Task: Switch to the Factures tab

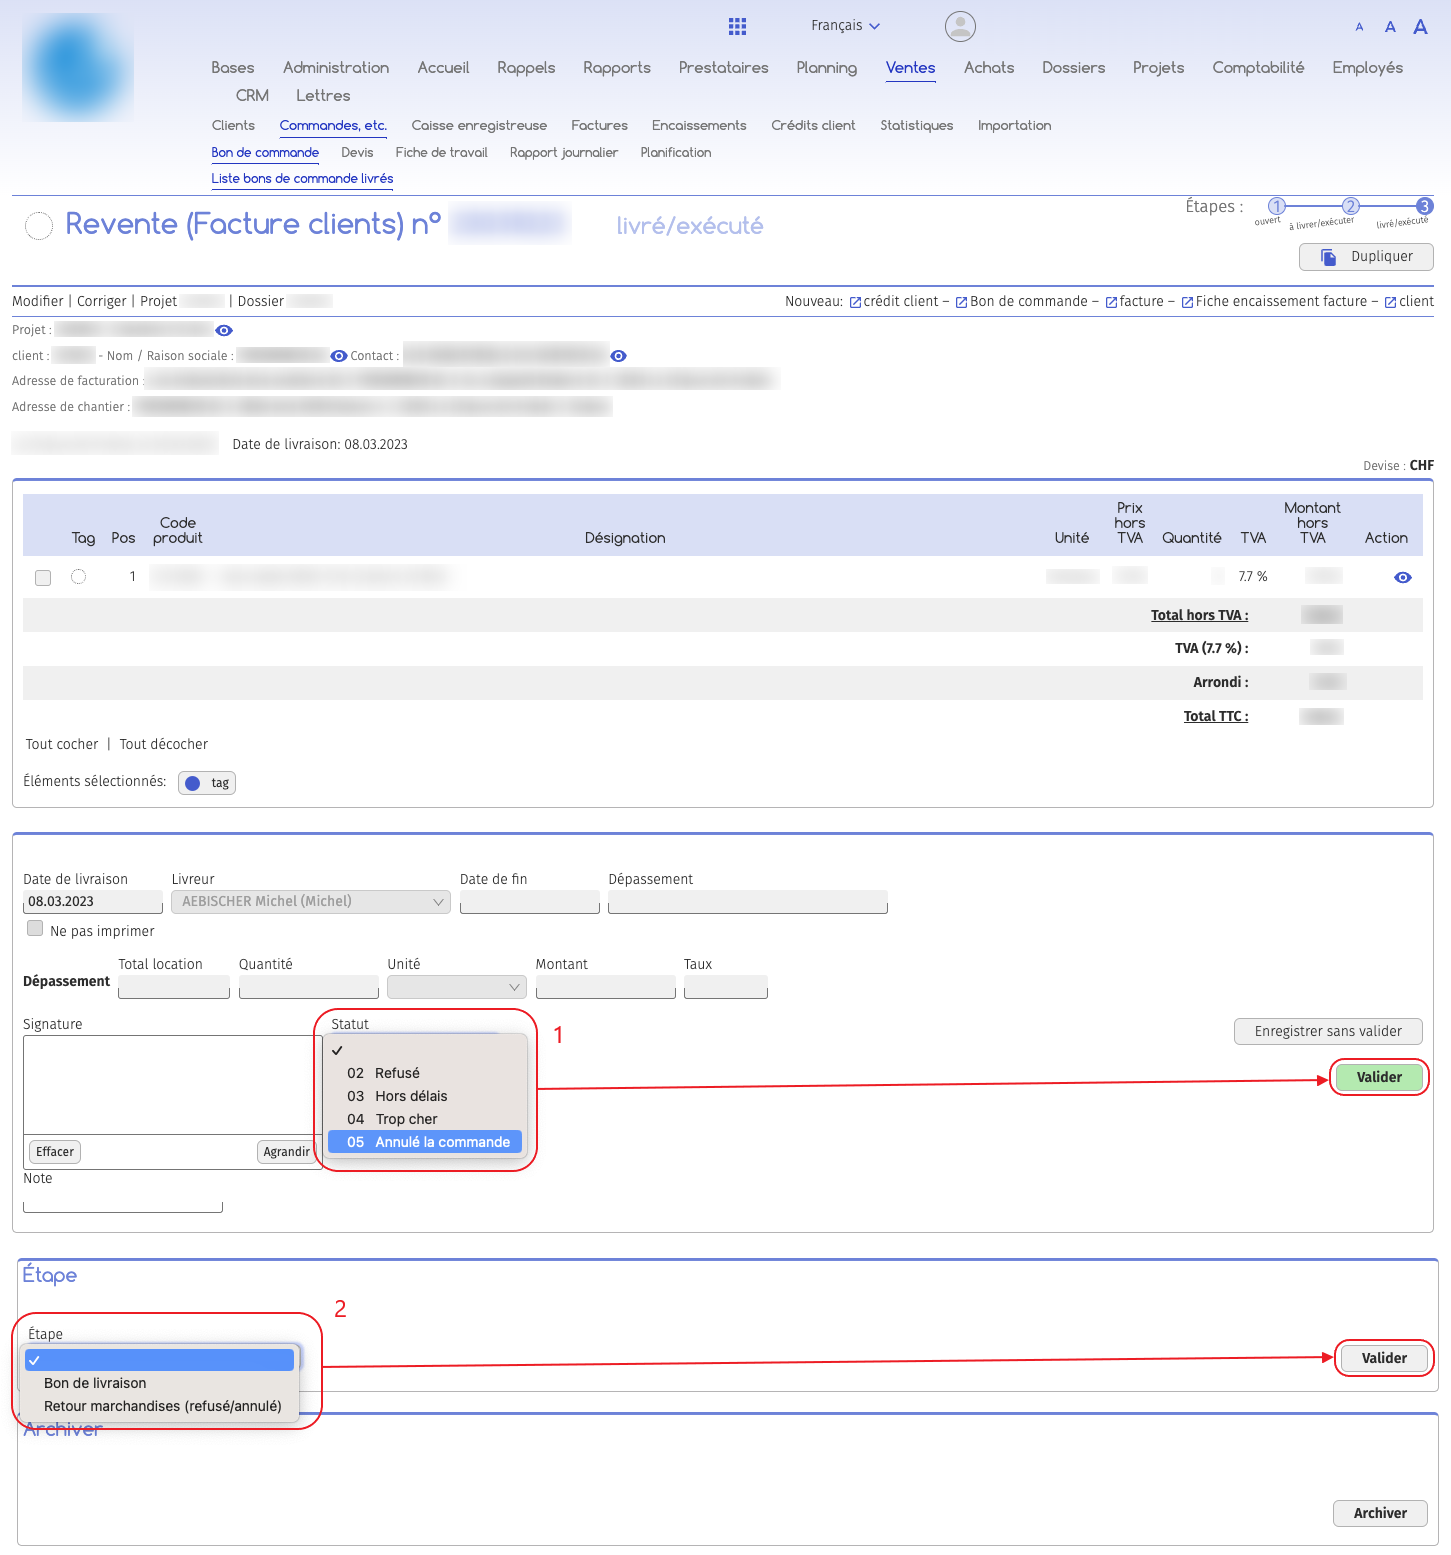Action: [x=599, y=126]
